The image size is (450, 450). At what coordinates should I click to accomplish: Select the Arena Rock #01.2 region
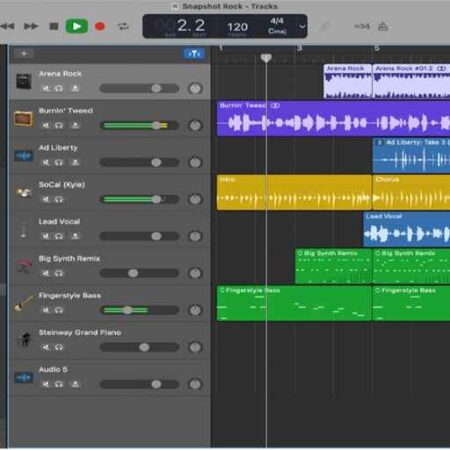pyautogui.click(x=411, y=82)
